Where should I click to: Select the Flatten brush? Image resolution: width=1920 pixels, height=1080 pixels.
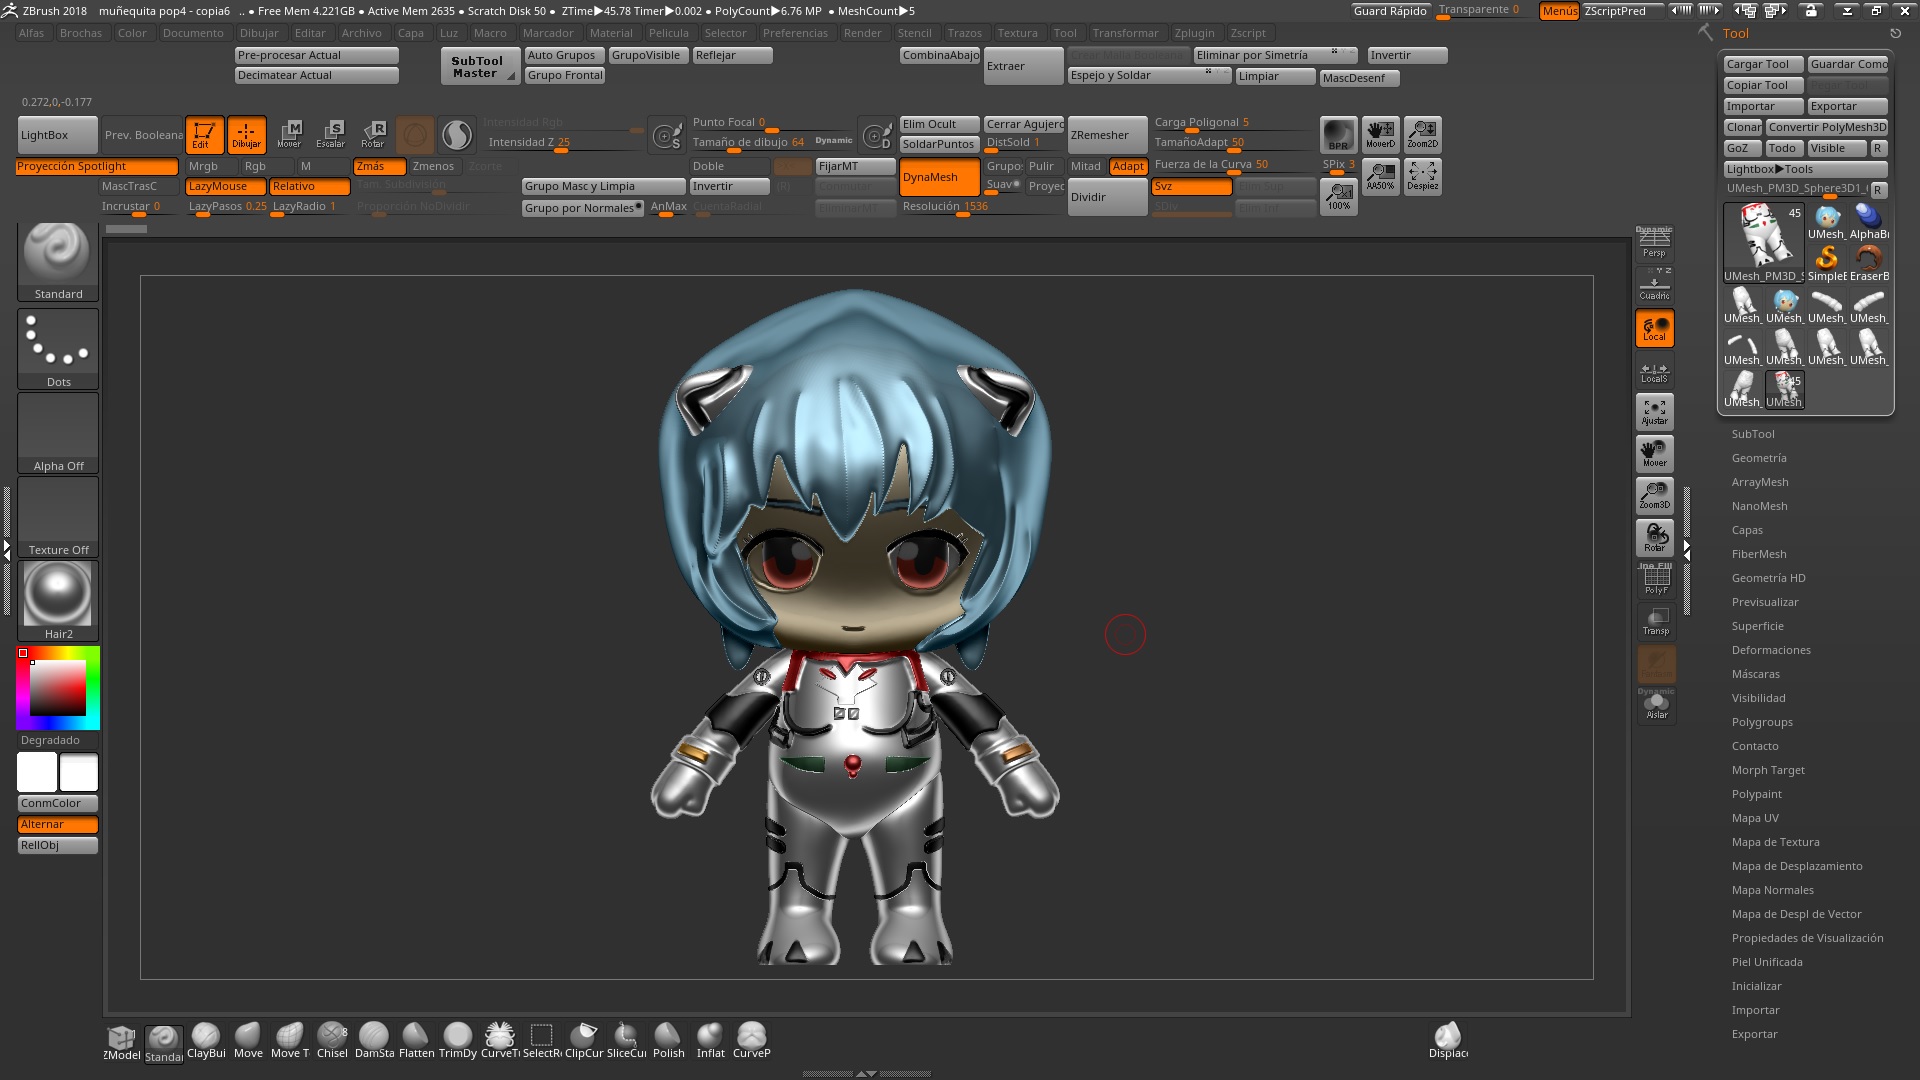pyautogui.click(x=416, y=1041)
